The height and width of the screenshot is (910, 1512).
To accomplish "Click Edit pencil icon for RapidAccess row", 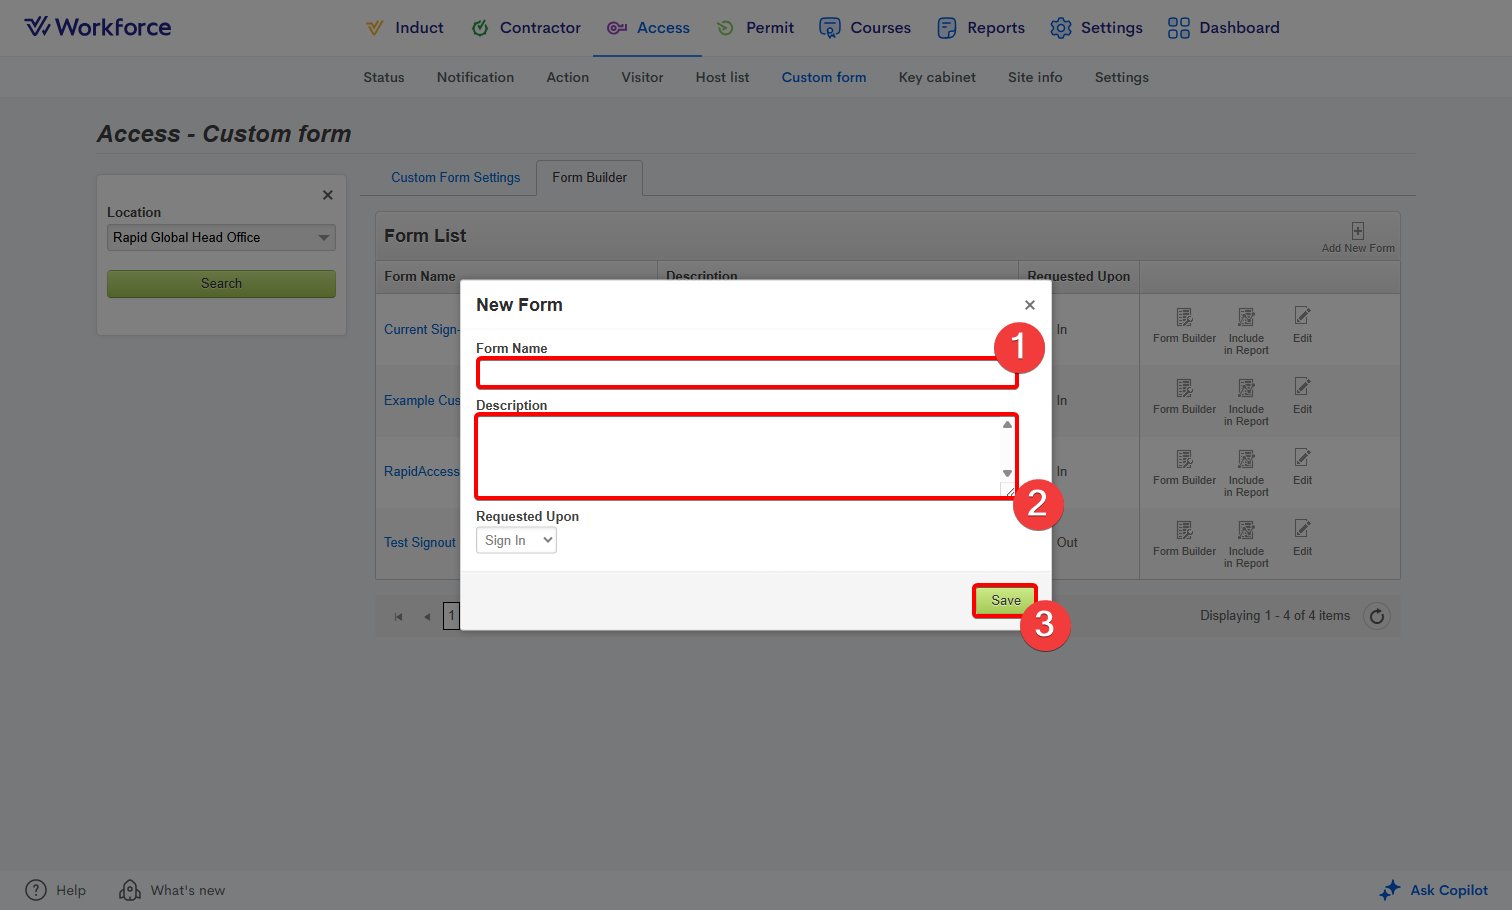I will point(1302,458).
